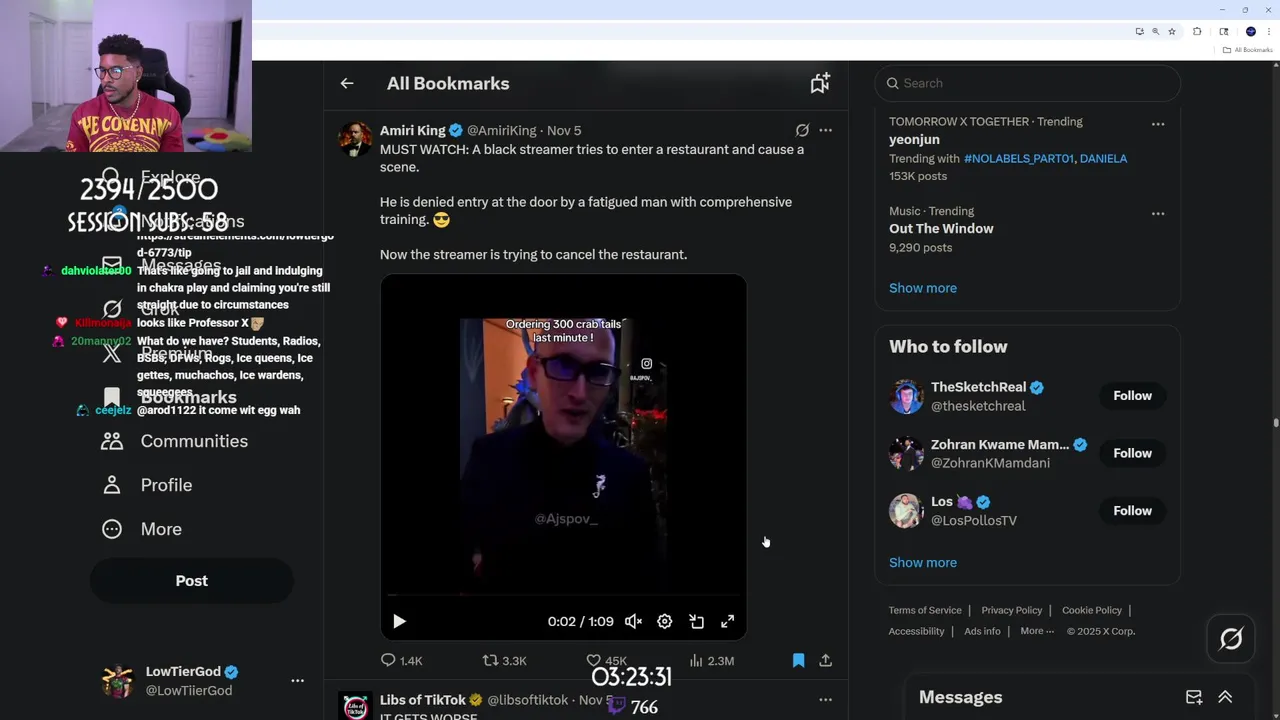The width and height of the screenshot is (1280, 720).
Task: Go back using the All Bookmarks arrow
Action: pos(347,83)
